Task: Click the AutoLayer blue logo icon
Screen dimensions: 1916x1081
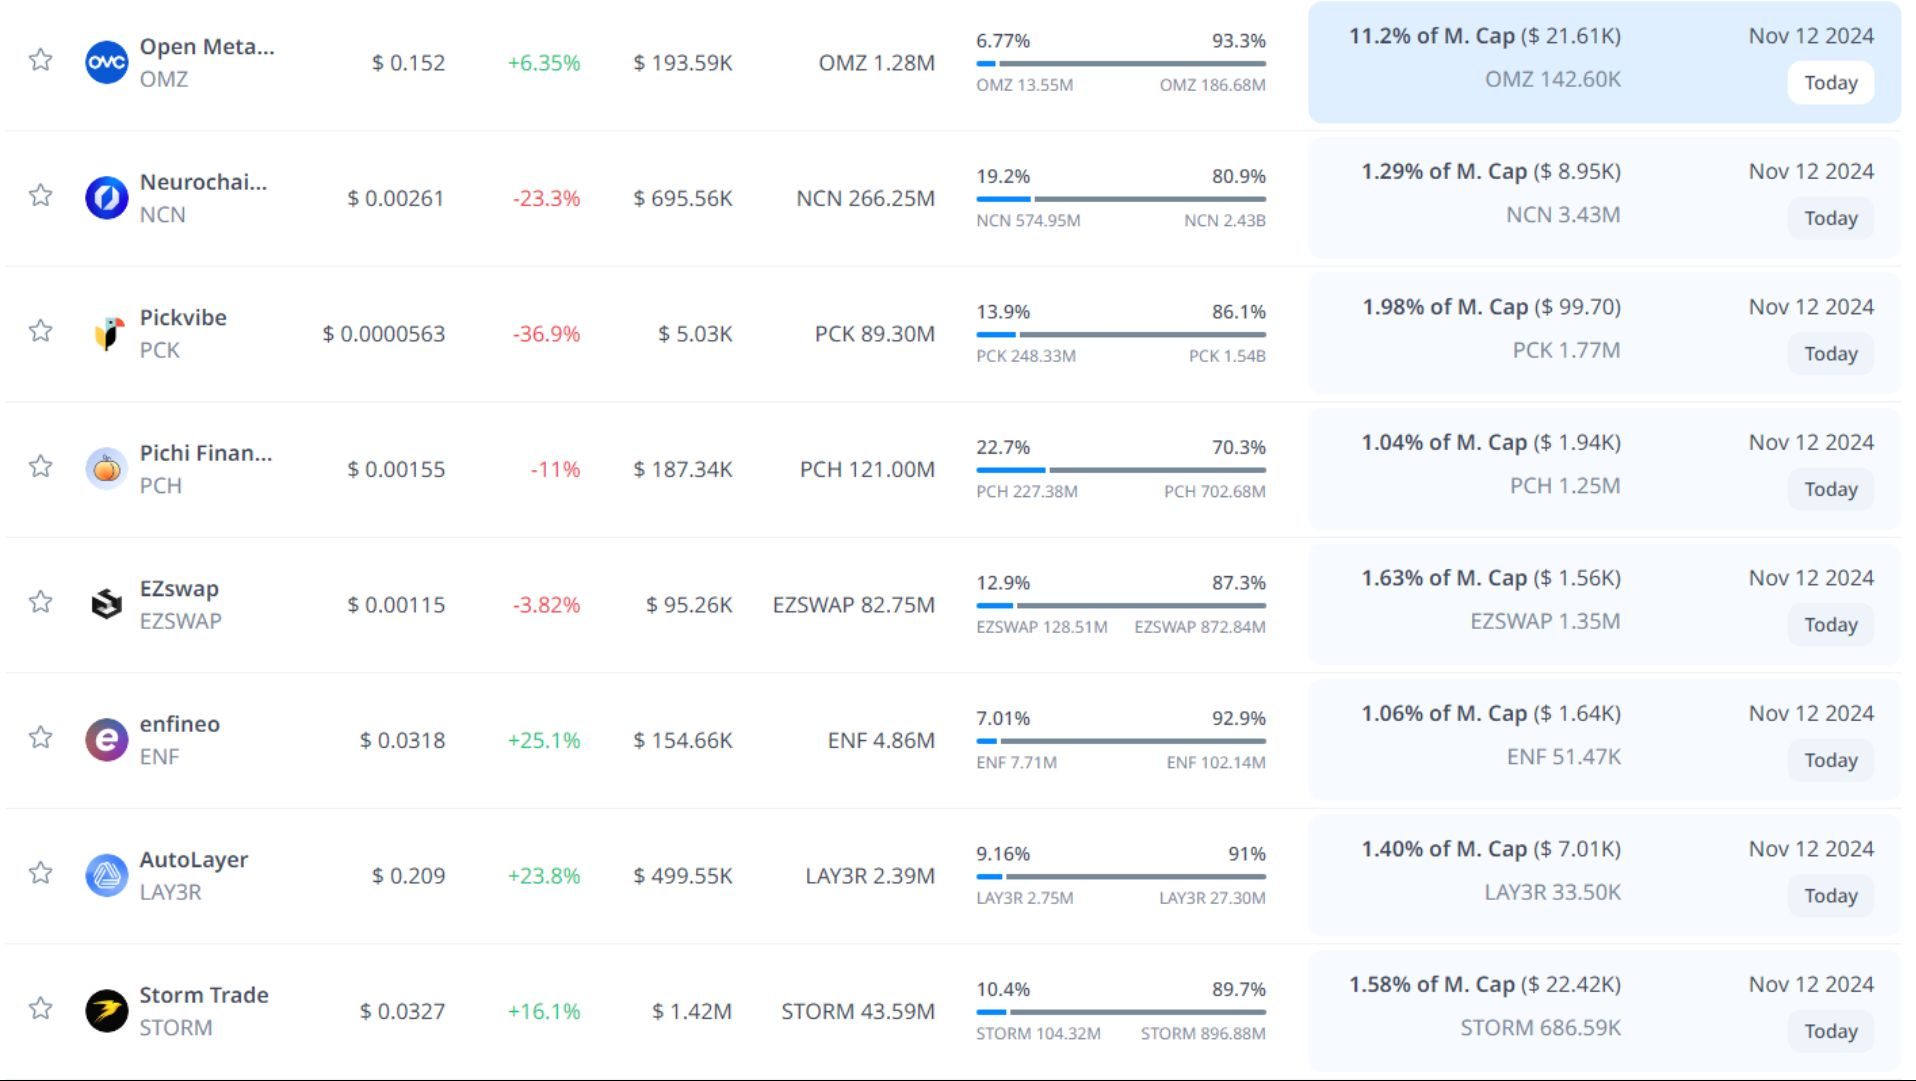Action: tap(106, 875)
